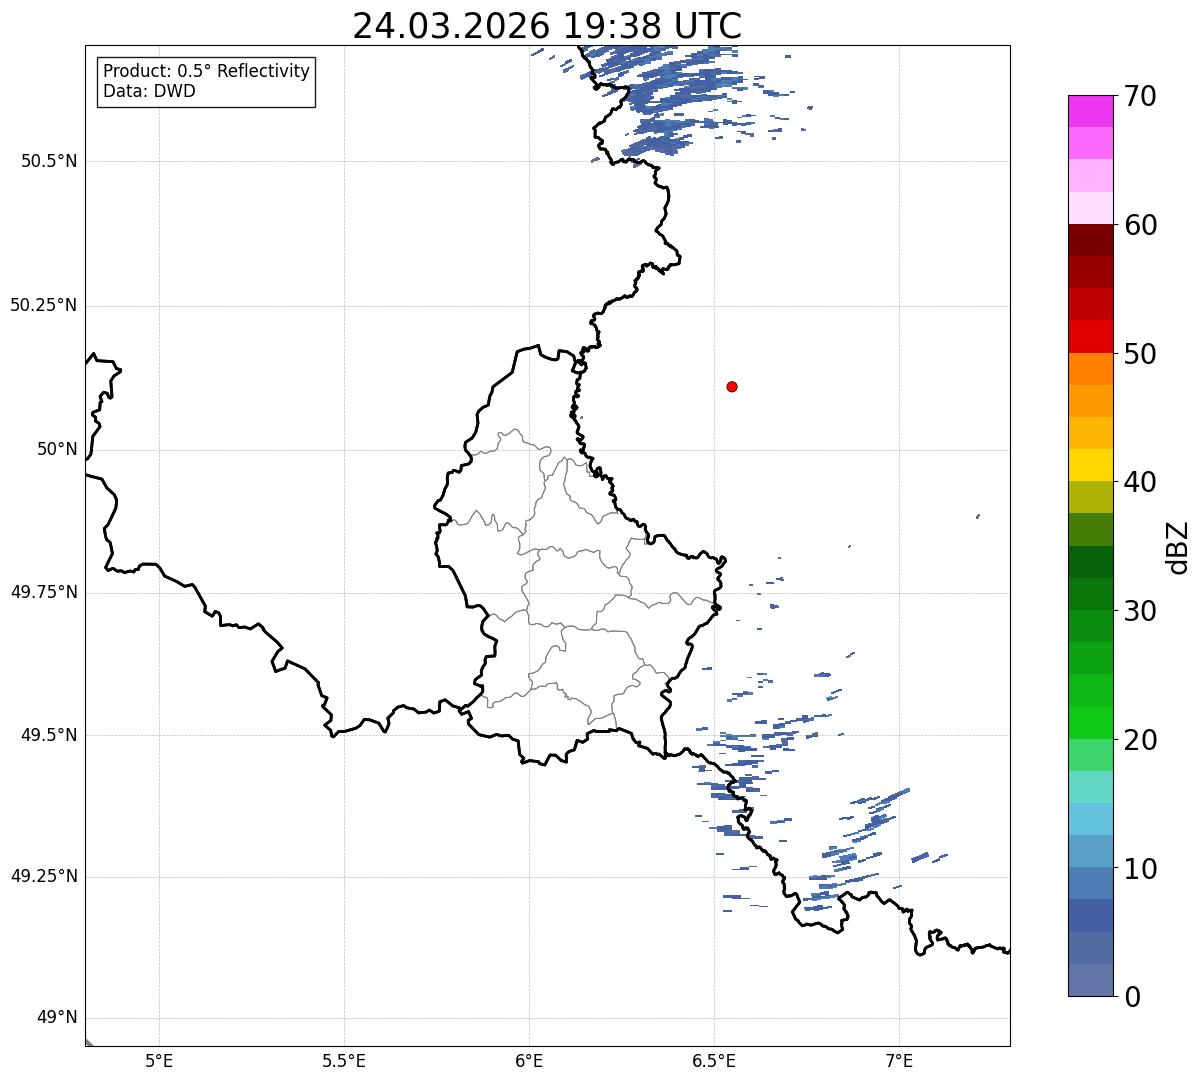Pick the cyan swatch between 10 and 20
Image resolution: width=1202 pixels, height=1081 pixels.
coord(1091,820)
